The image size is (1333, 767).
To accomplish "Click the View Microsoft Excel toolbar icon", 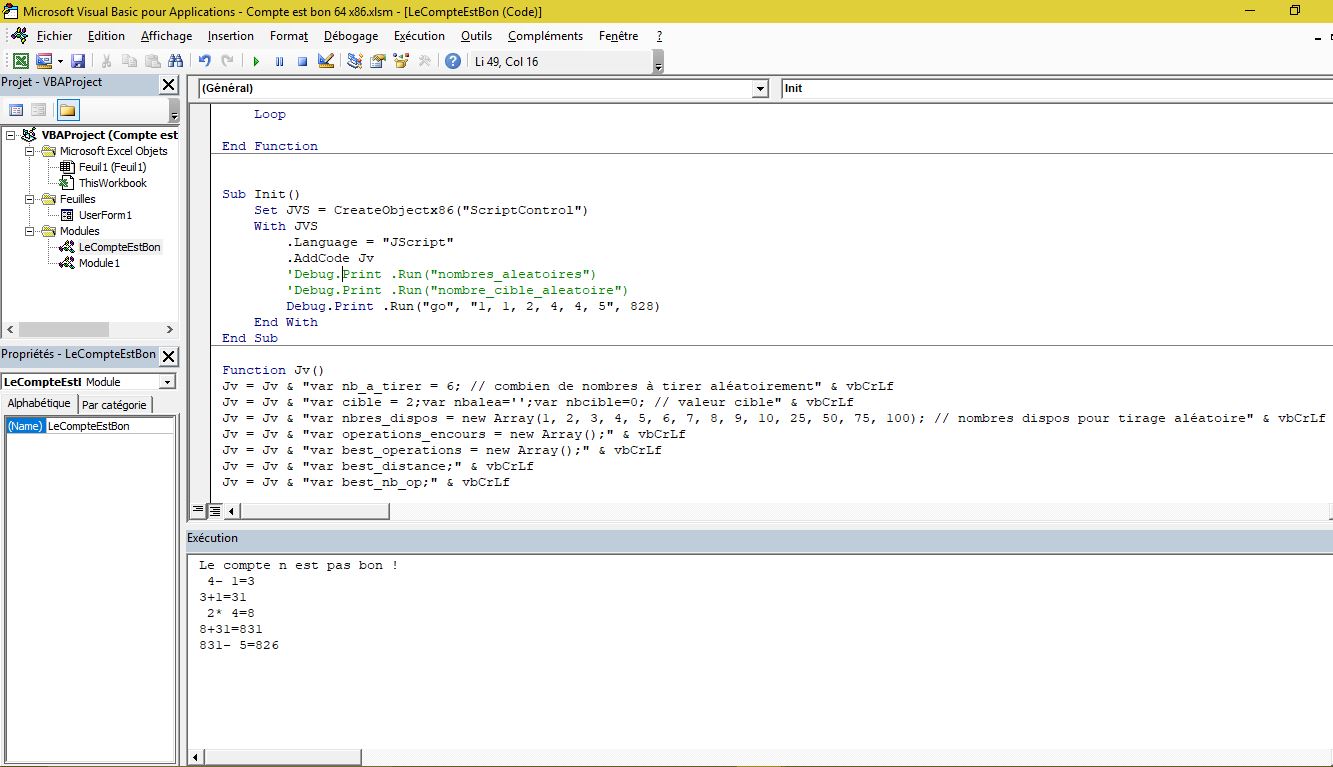I will (x=20, y=61).
